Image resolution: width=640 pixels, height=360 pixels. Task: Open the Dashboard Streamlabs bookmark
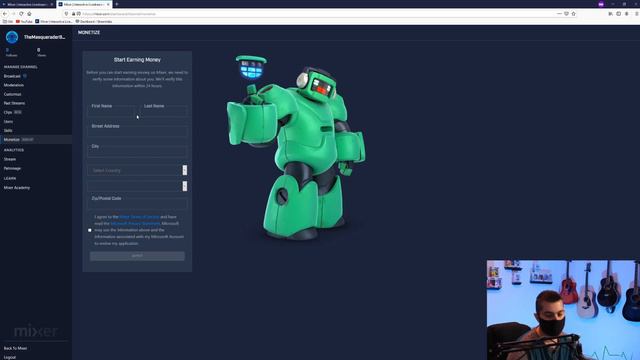click(x=93, y=21)
